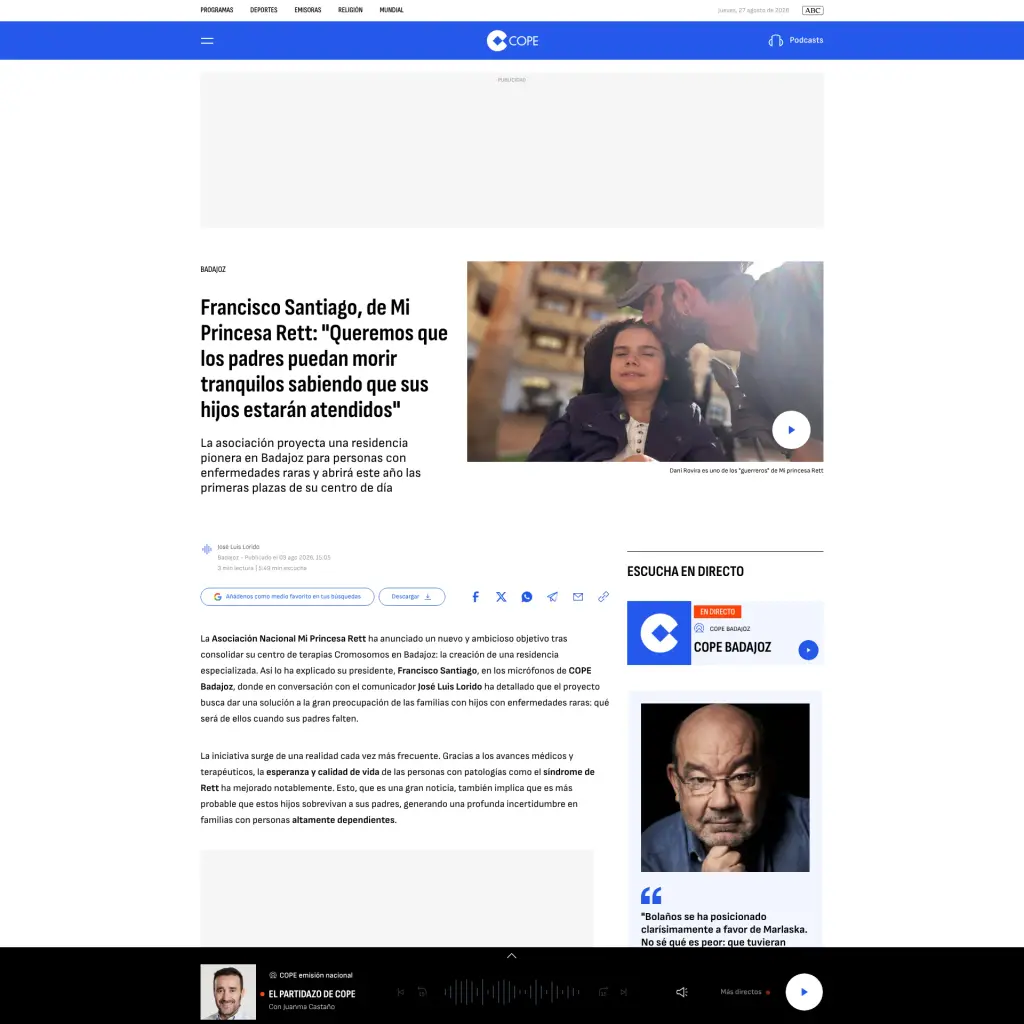Copy the article link

pos(603,596)
